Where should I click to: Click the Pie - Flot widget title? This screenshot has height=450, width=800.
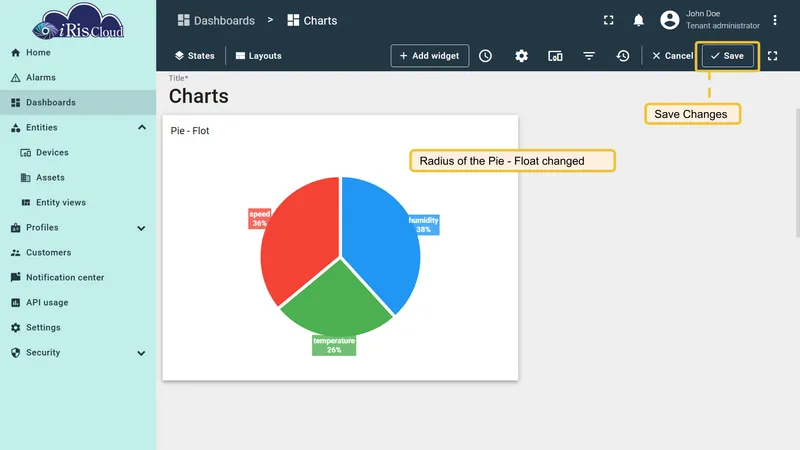[x=190, y=131]
